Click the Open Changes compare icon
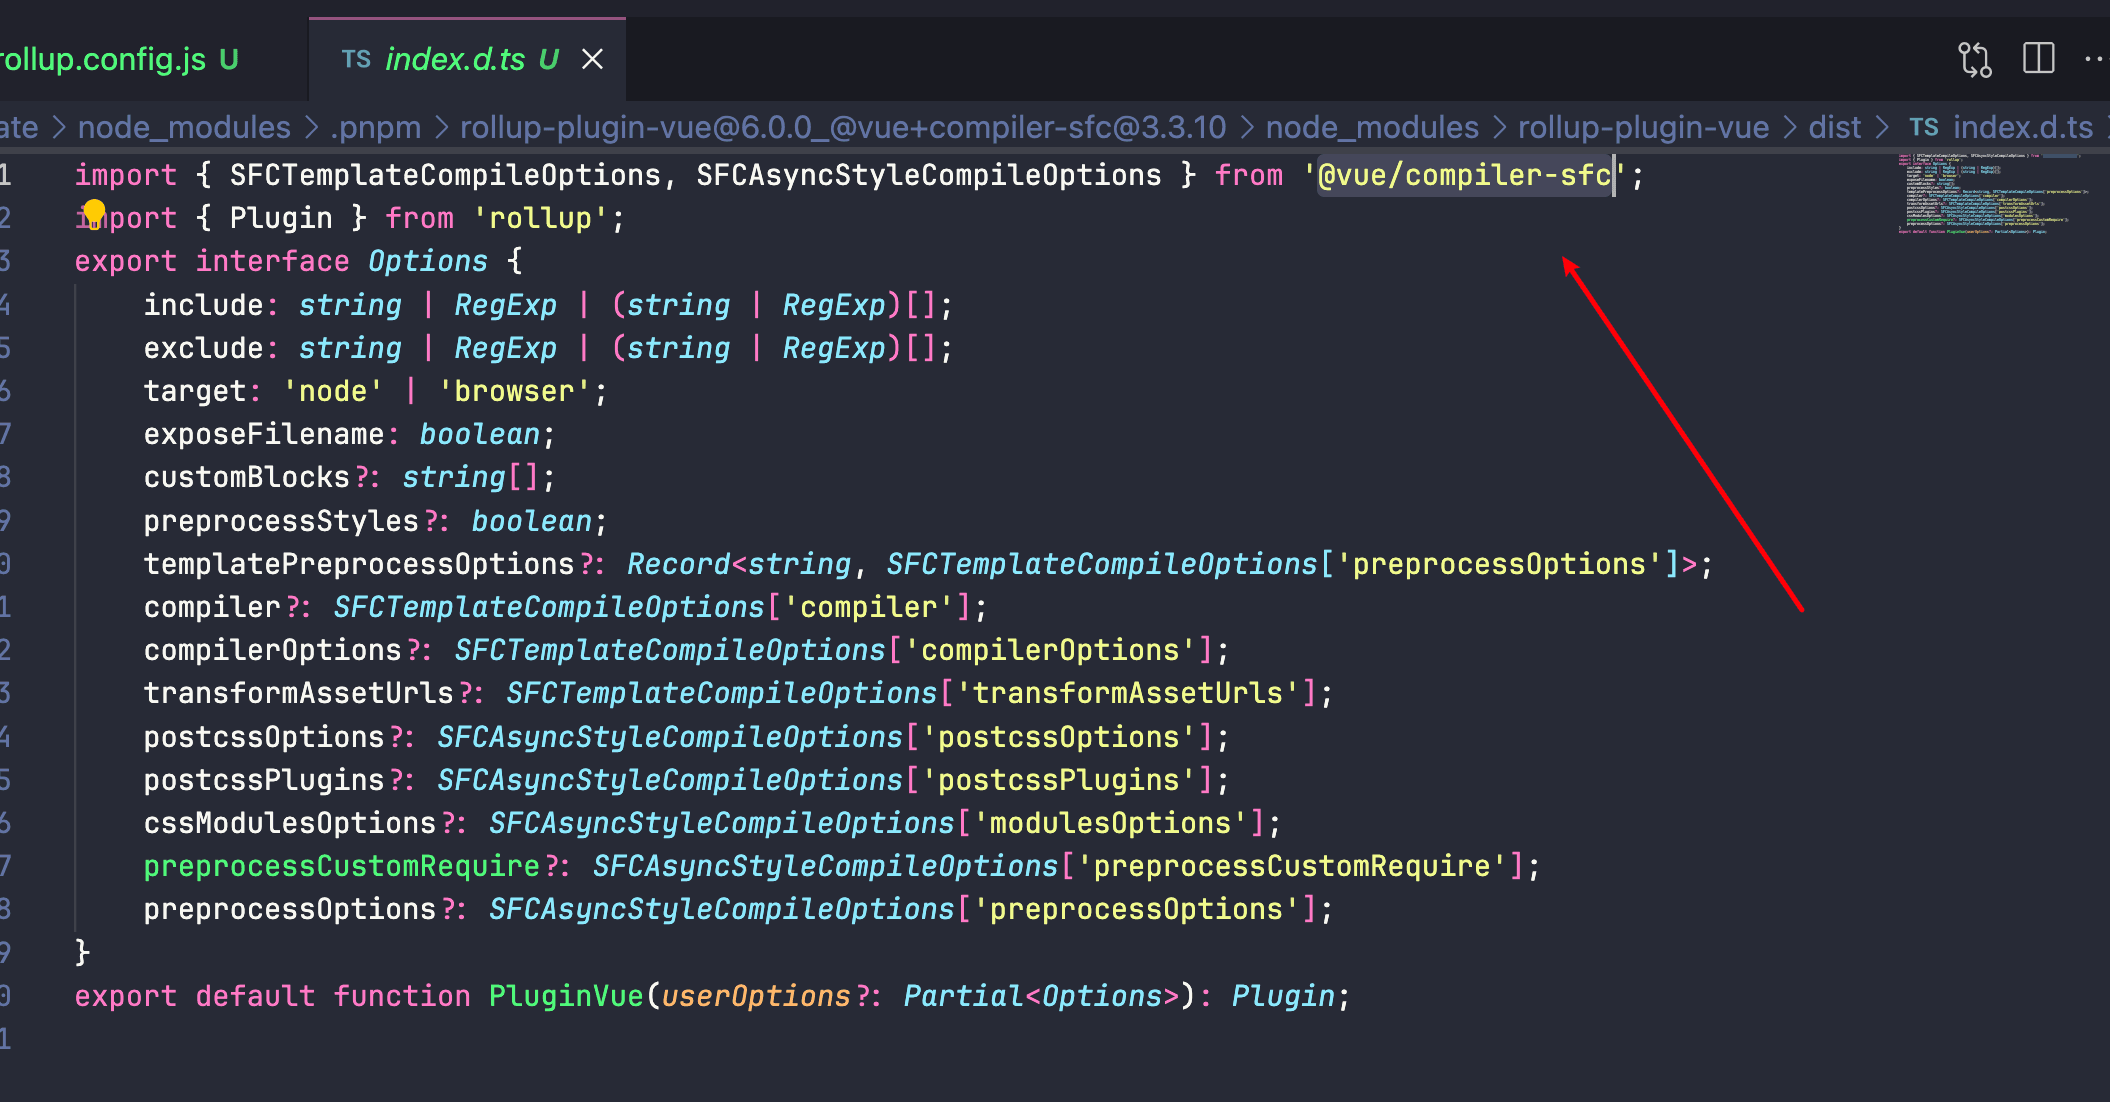This screenshot has height=1102, width=2110. [1974, 59]
